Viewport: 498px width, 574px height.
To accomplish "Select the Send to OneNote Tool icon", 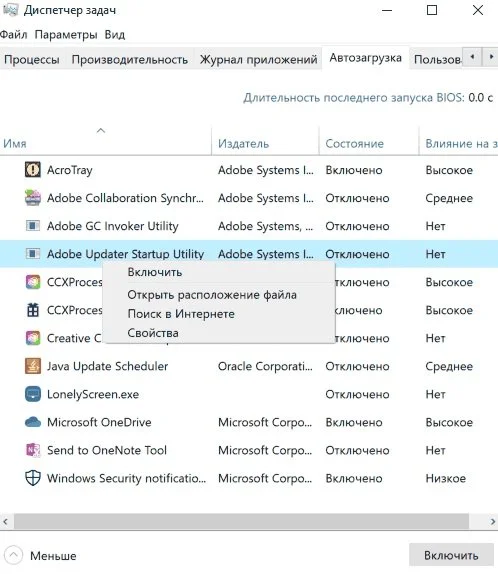I will (x=33, y=450).
